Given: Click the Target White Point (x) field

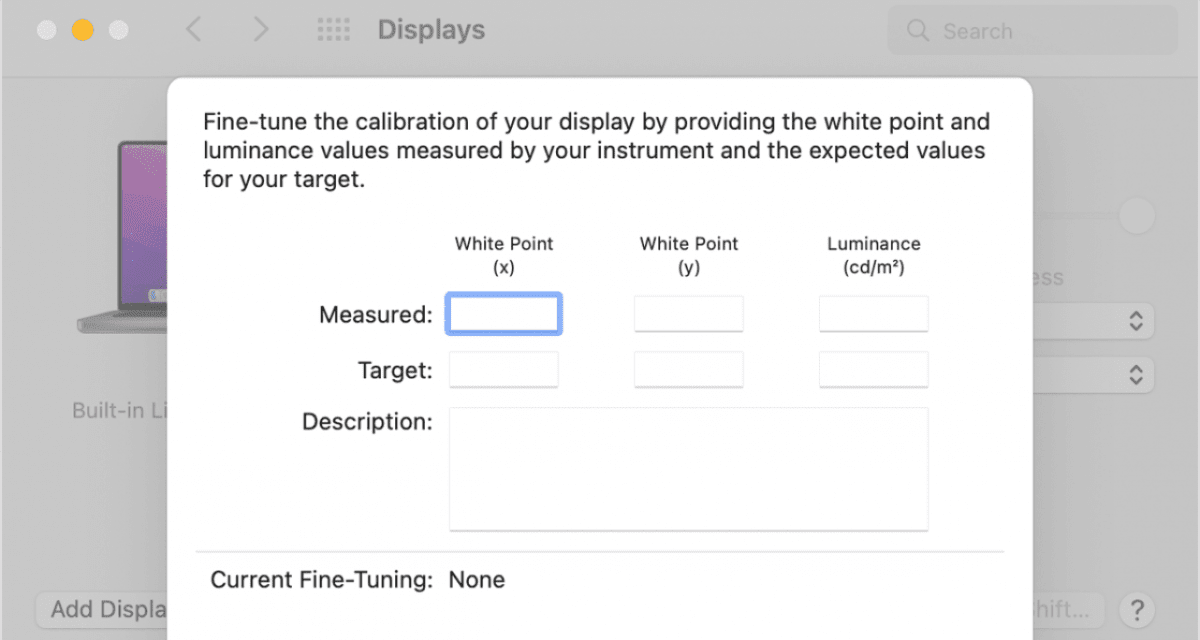Looking at the screenshot, I should click(504, 370).
